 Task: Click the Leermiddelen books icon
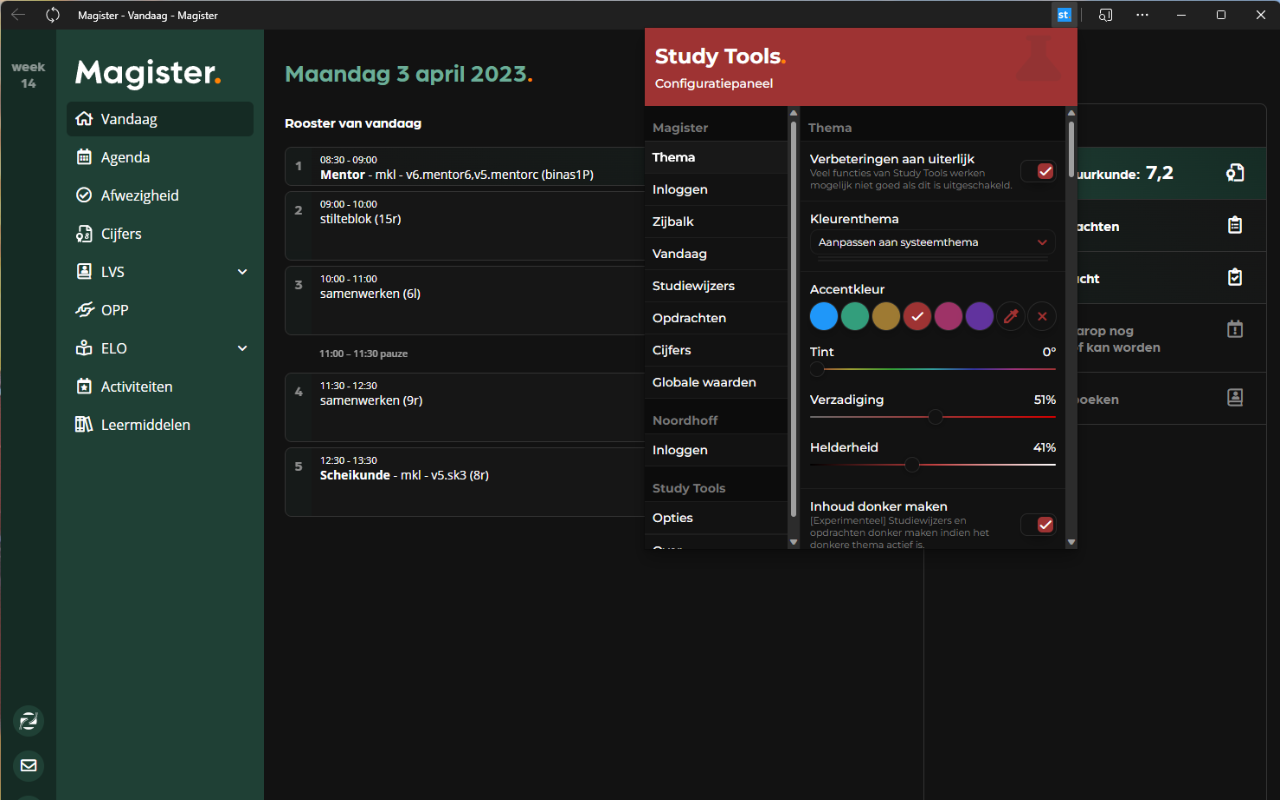[x=85, y=424]
